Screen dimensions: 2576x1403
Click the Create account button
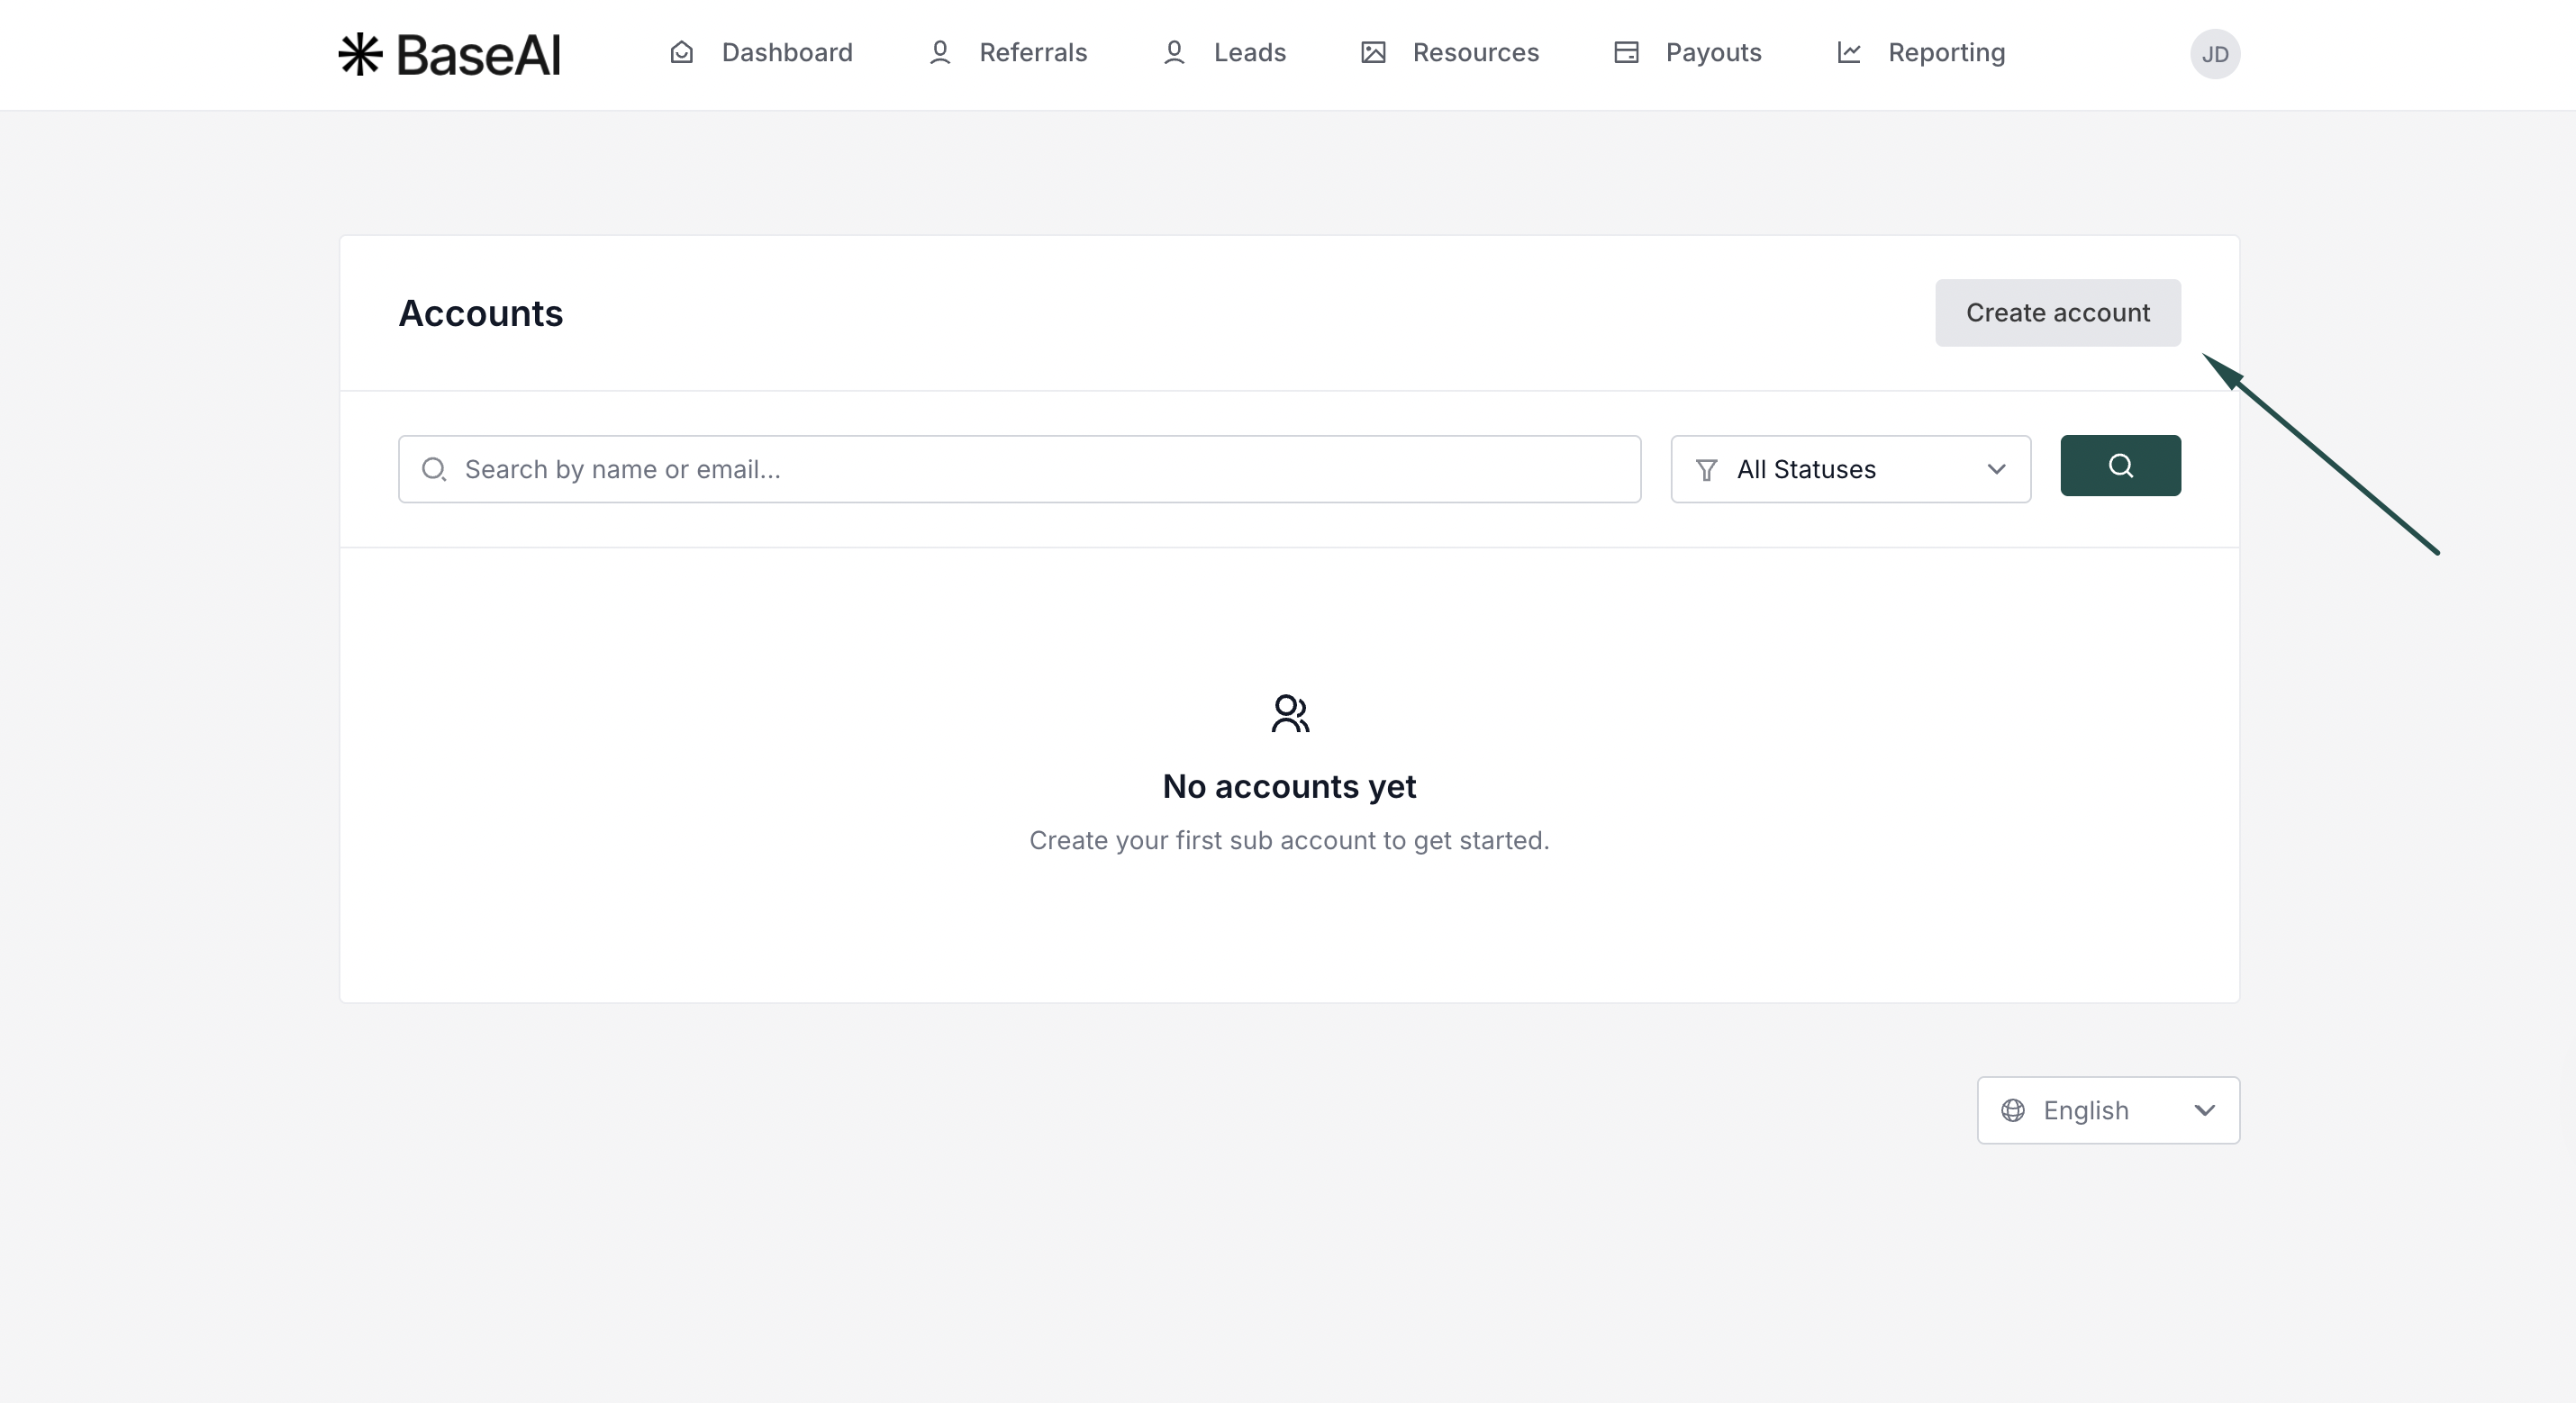[x=2057, y=313]
